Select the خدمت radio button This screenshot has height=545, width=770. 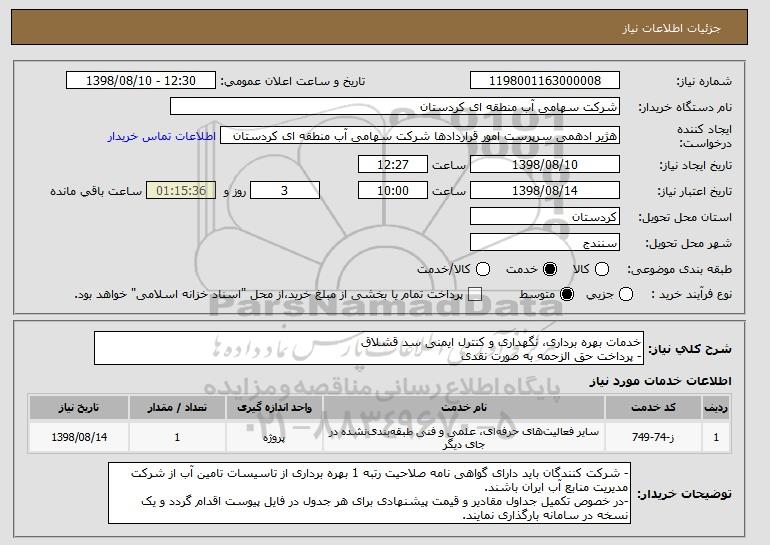click(x=550, y=269)
